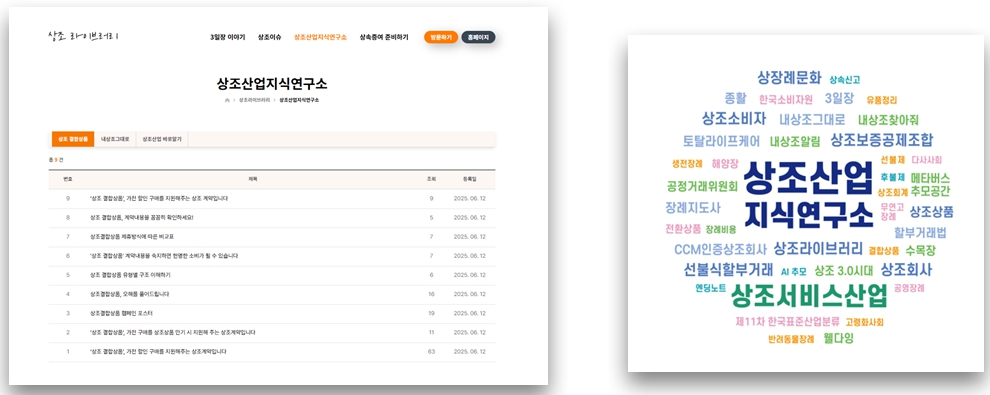This screenshot has height=395, width=990.
Task: Click 장례지도사 in the word cloud
Action: 693,207
